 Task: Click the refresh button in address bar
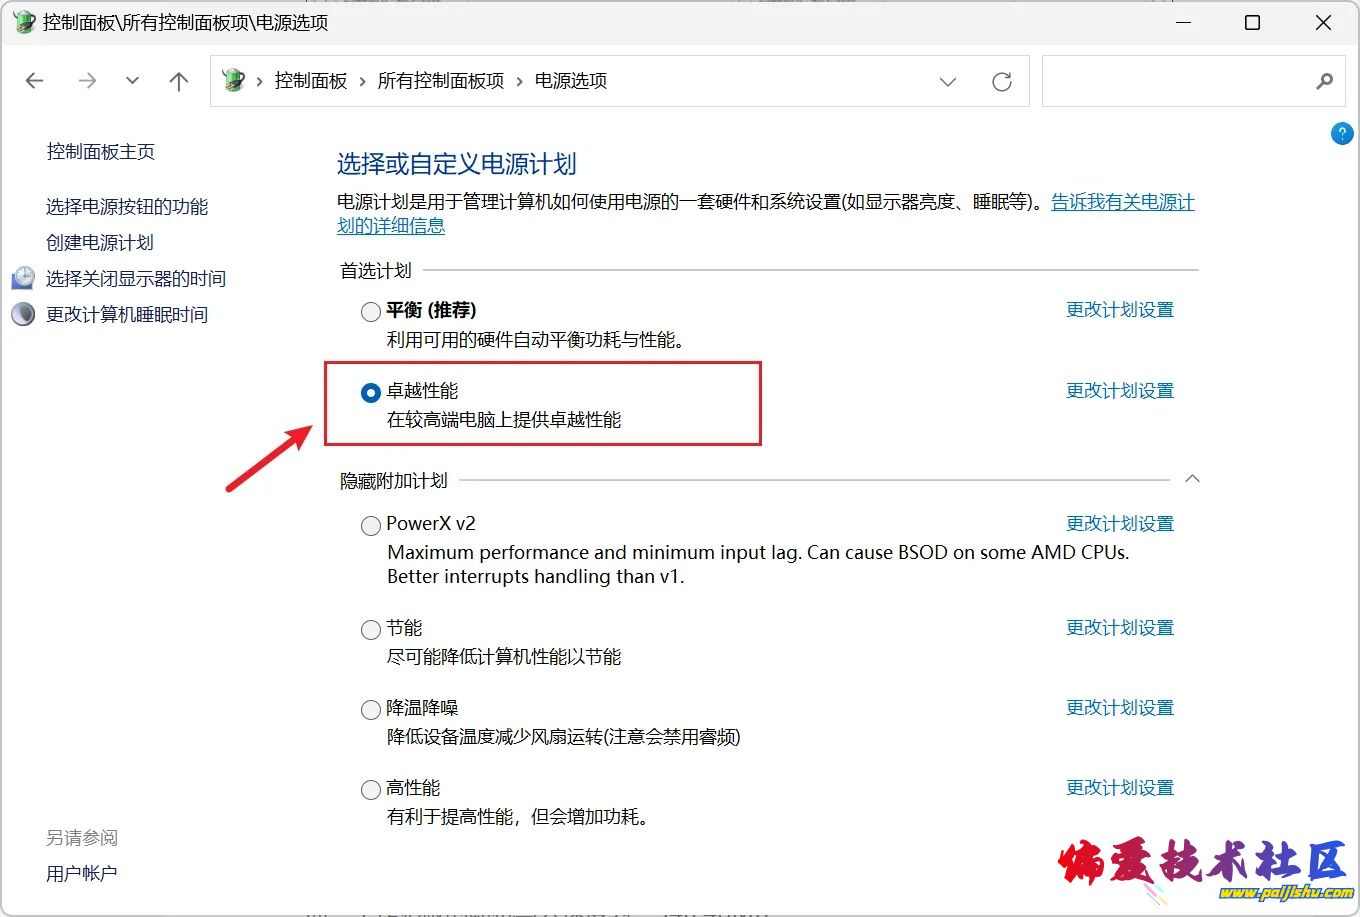(1001, 82)
